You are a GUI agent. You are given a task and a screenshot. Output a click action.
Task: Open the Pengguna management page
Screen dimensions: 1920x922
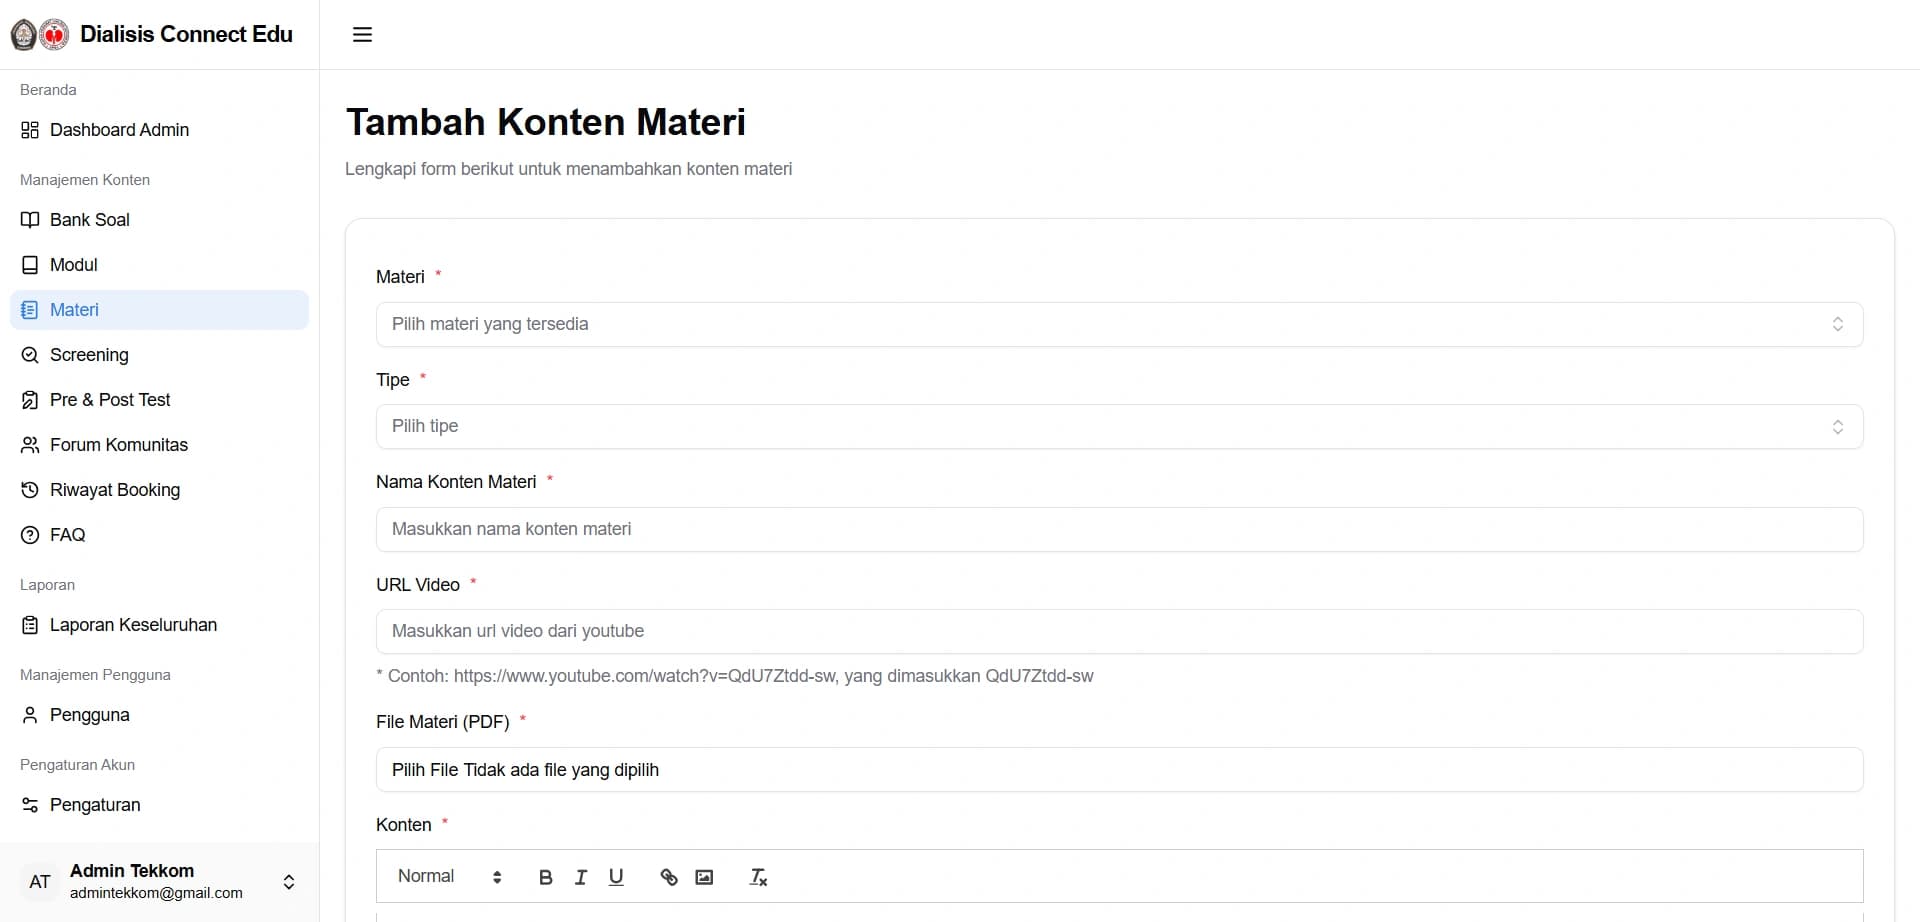pyautogui.click(x=159, y=715)
